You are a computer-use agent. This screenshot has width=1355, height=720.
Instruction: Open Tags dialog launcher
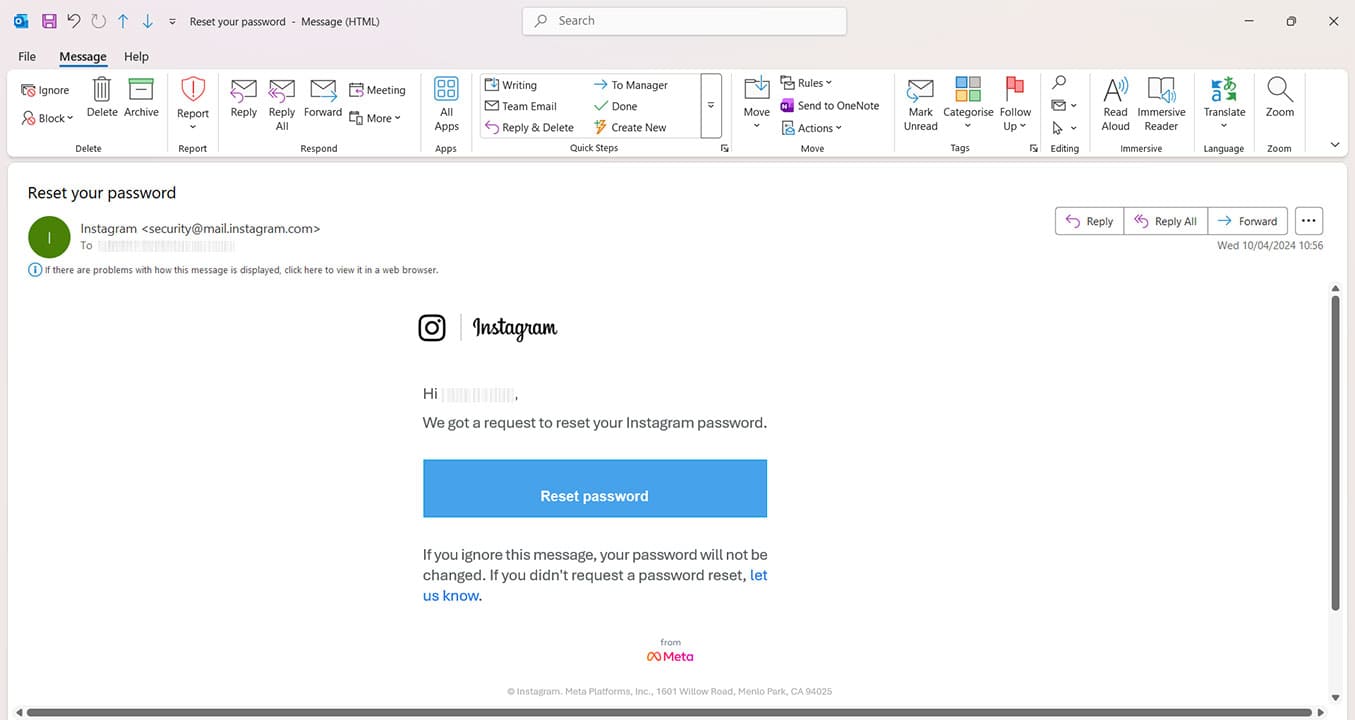[x=1033, y=148]
